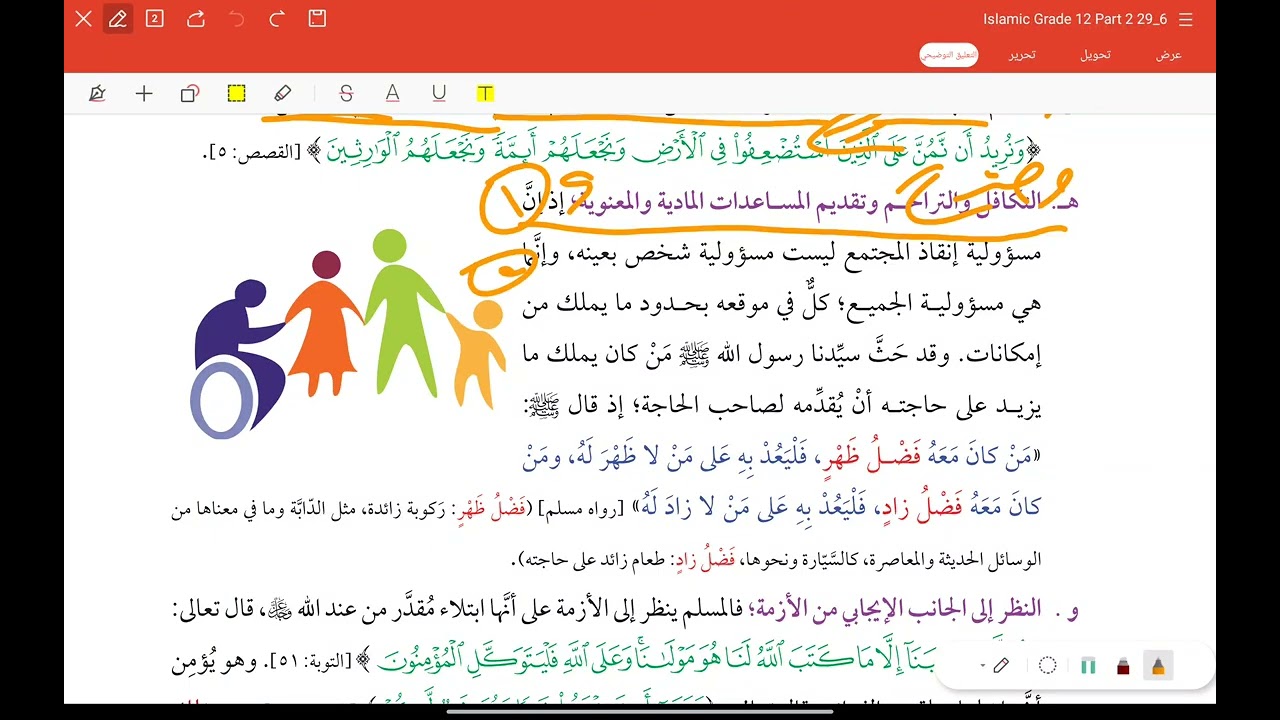
Task: Switch to the تحويل tab
Action: tap(1095, 55)
